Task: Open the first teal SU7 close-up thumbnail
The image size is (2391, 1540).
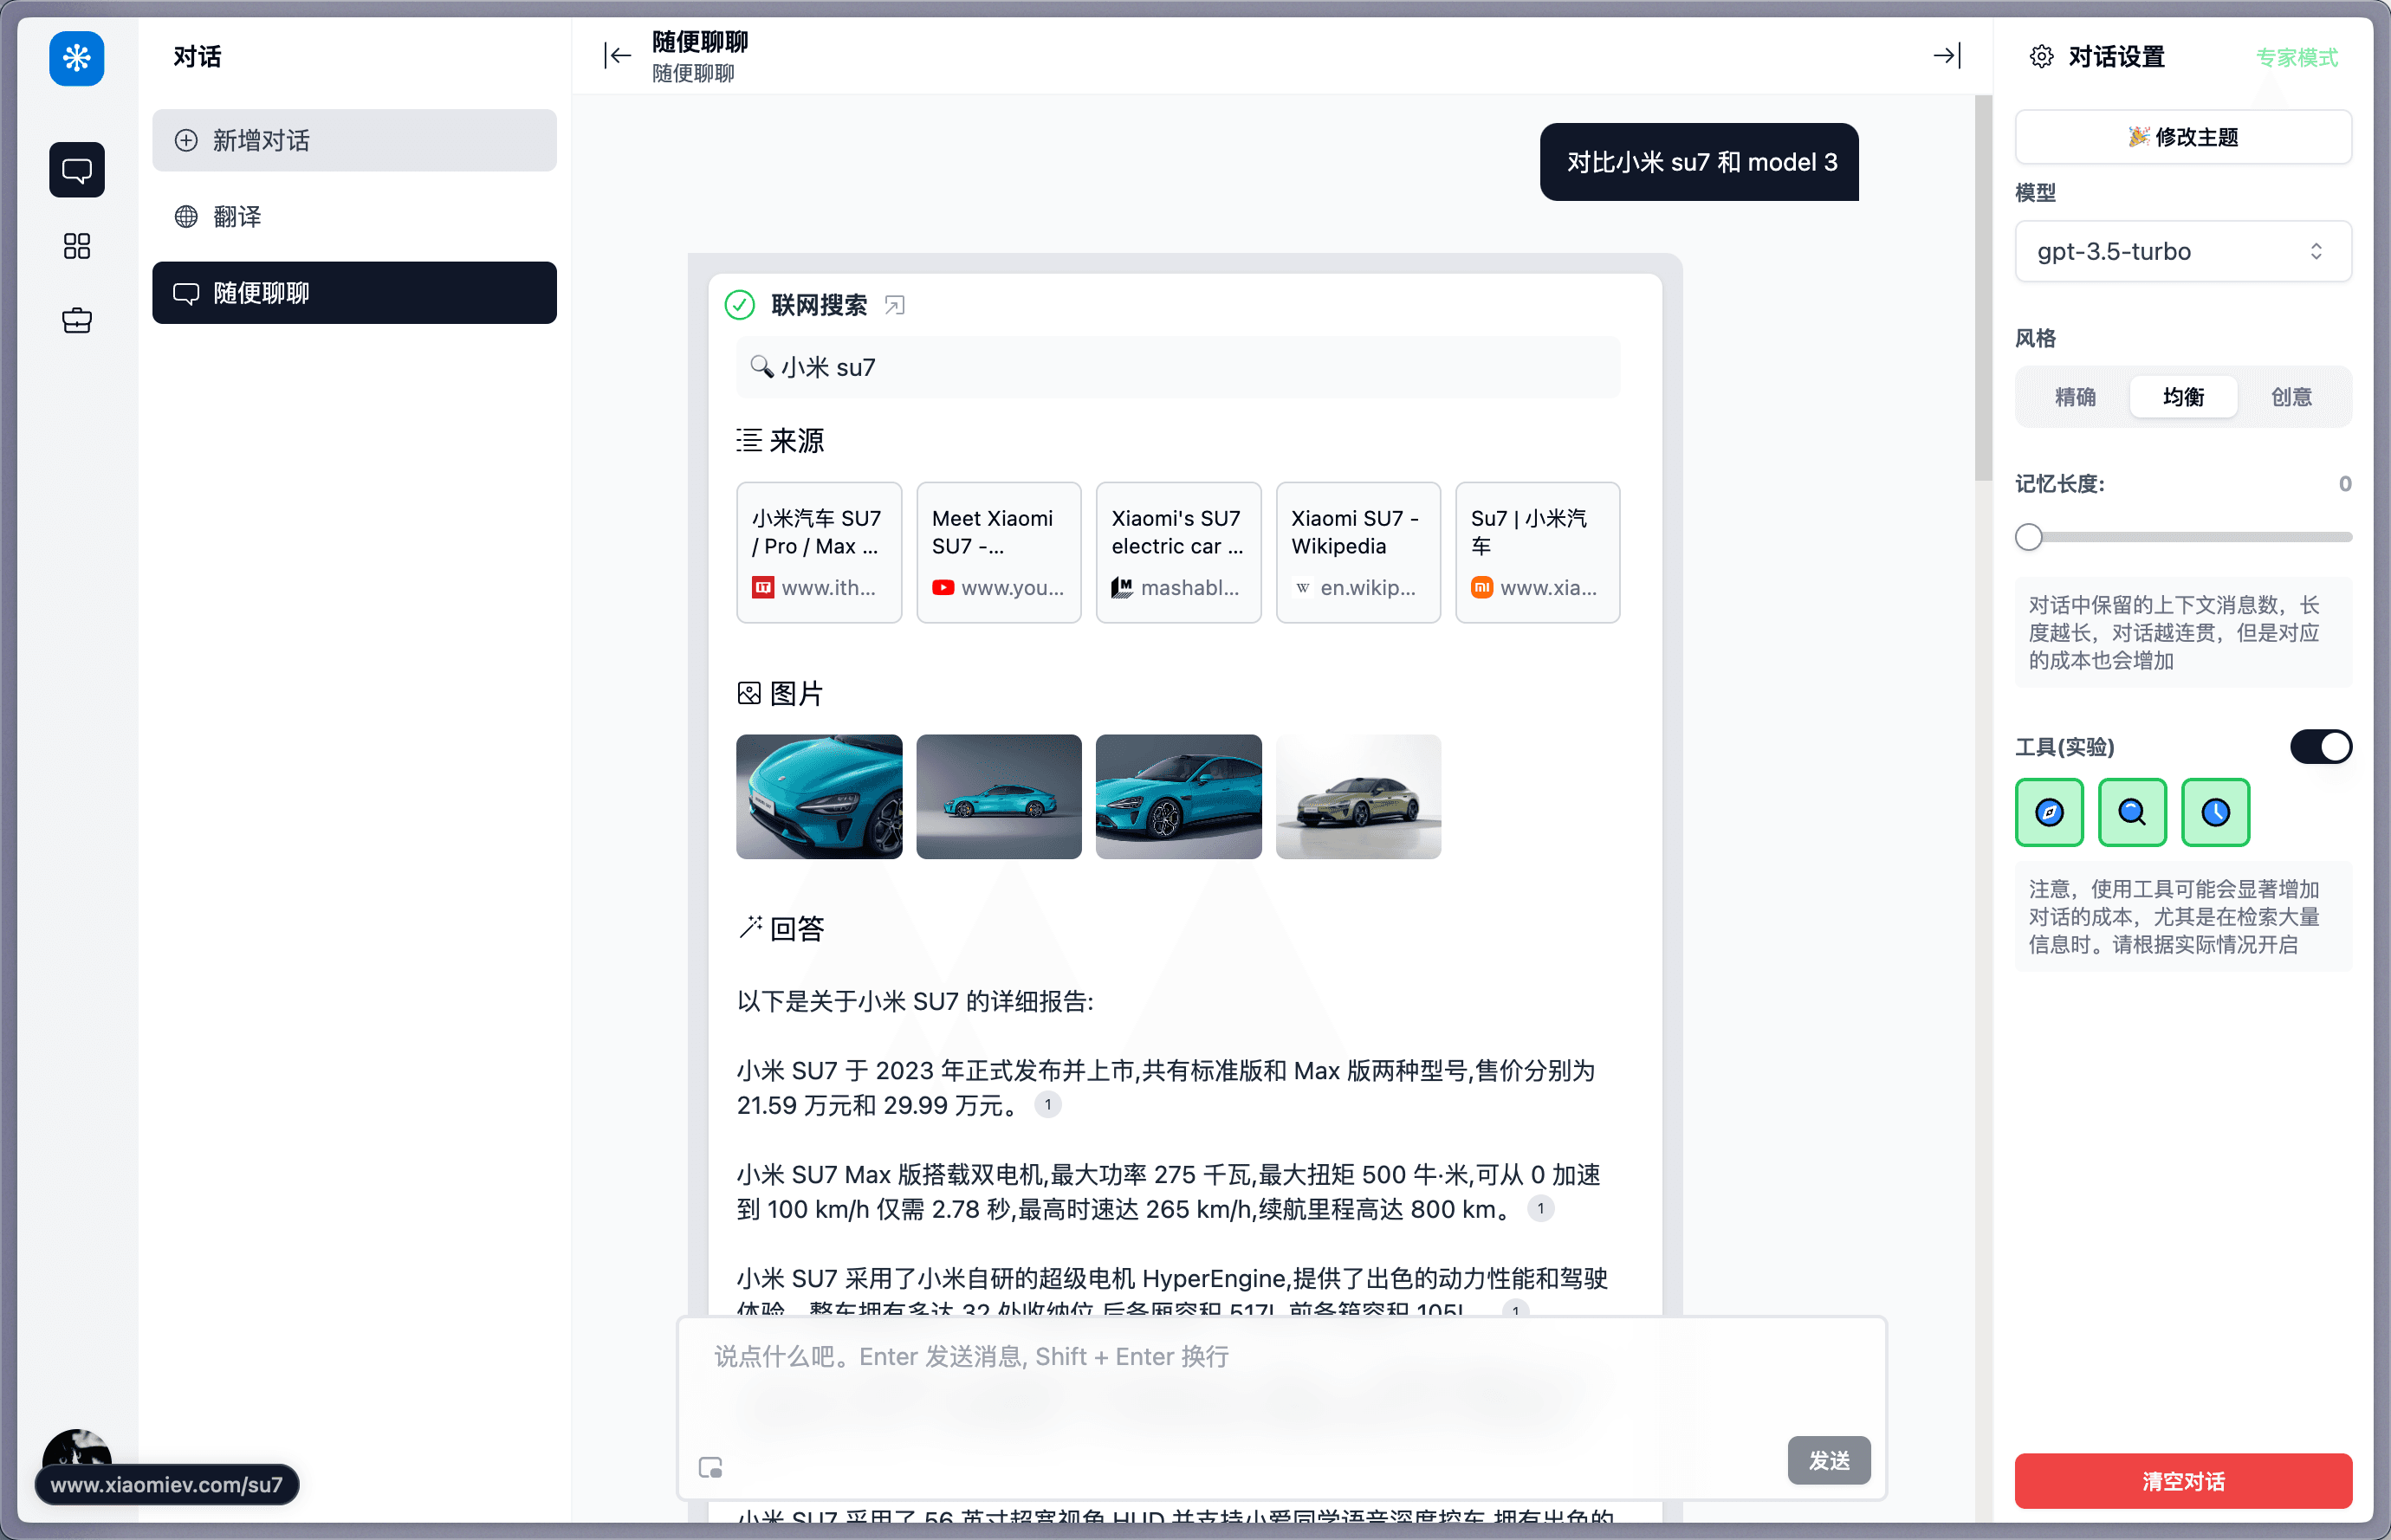Action: coord(818,796)
